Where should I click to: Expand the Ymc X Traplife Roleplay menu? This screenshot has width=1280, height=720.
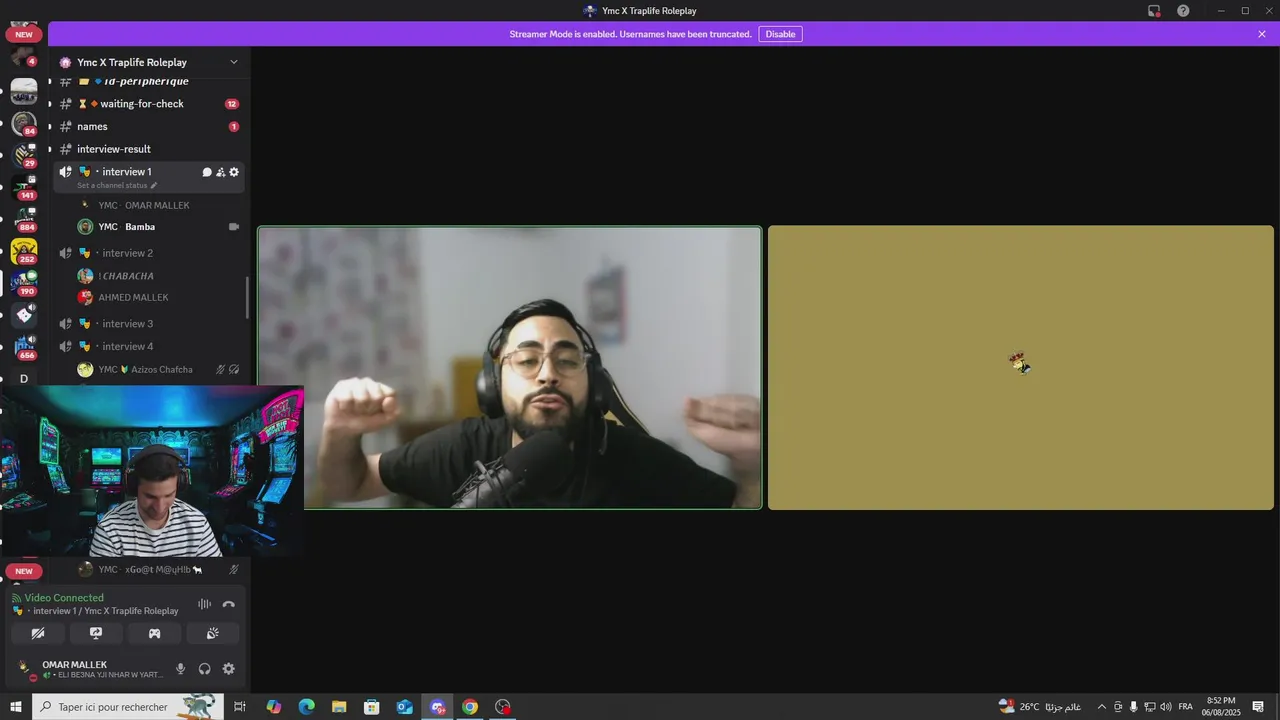pyautogui.click(x=234, y=62)
